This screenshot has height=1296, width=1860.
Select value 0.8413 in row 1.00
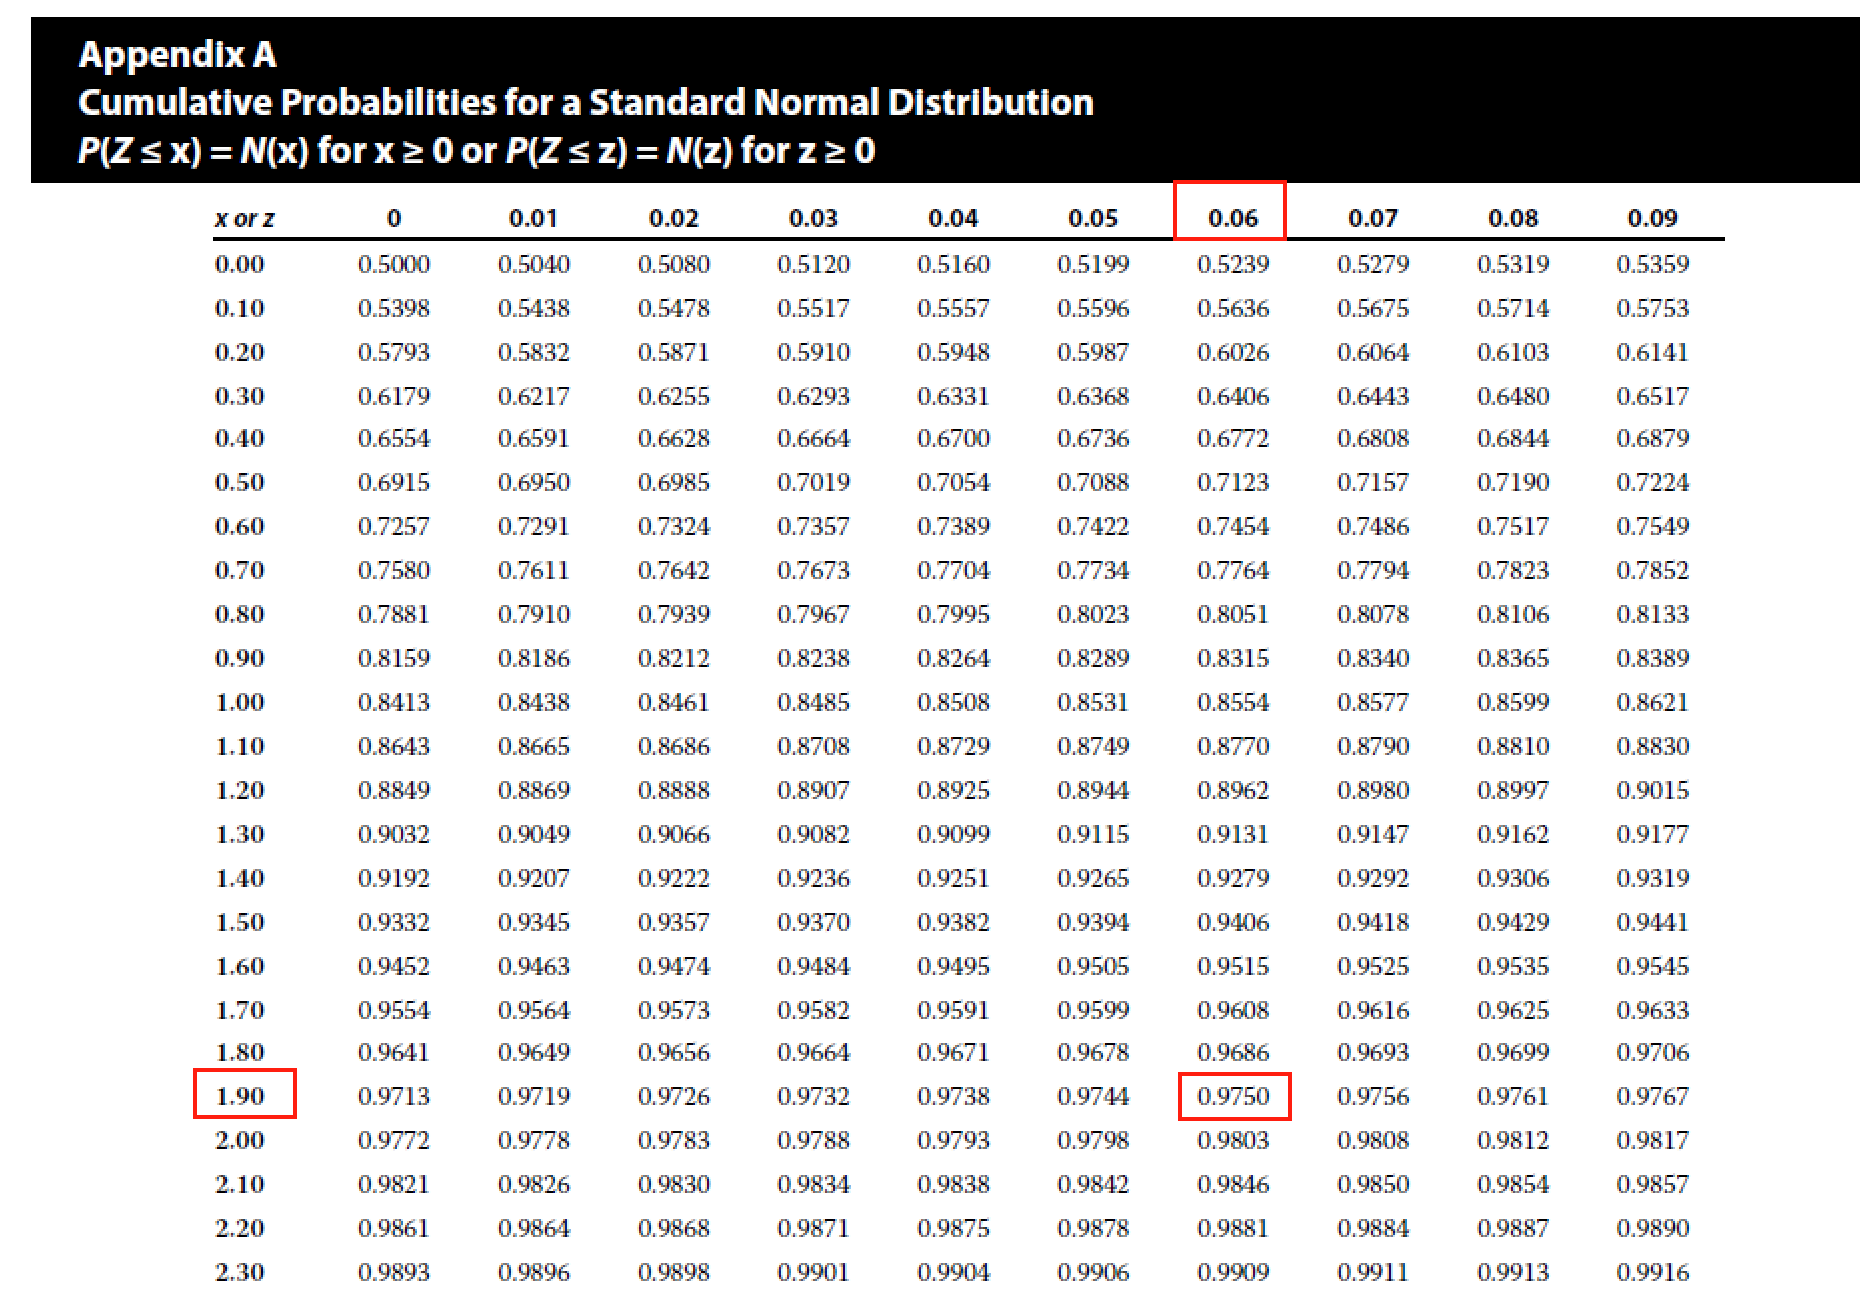pyautogui.click(x=394, y=702)
